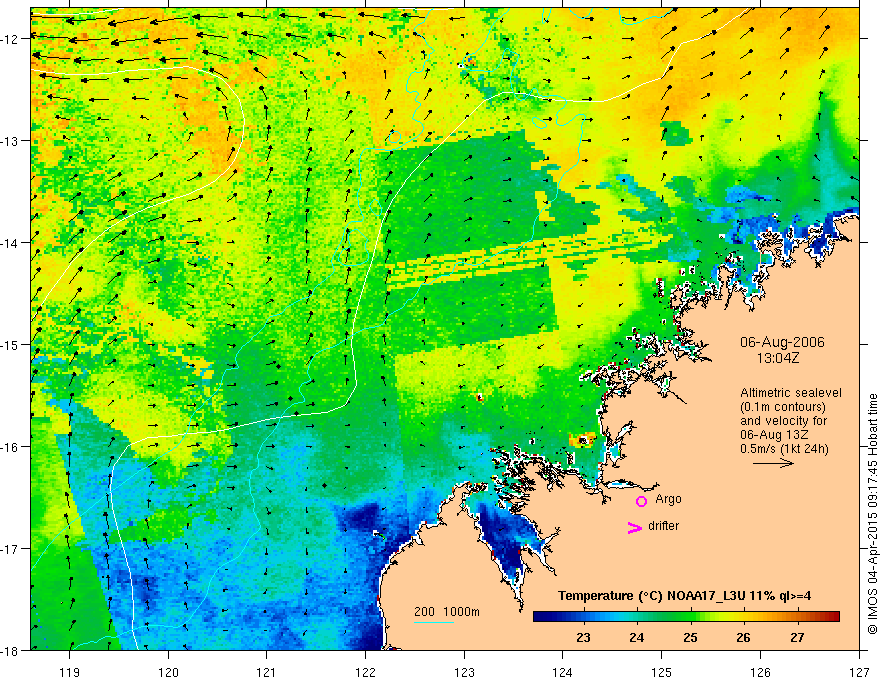Click the 'Argo' legend label
Image resolution: width=880 pixels, height=680 pixels.
668,499
